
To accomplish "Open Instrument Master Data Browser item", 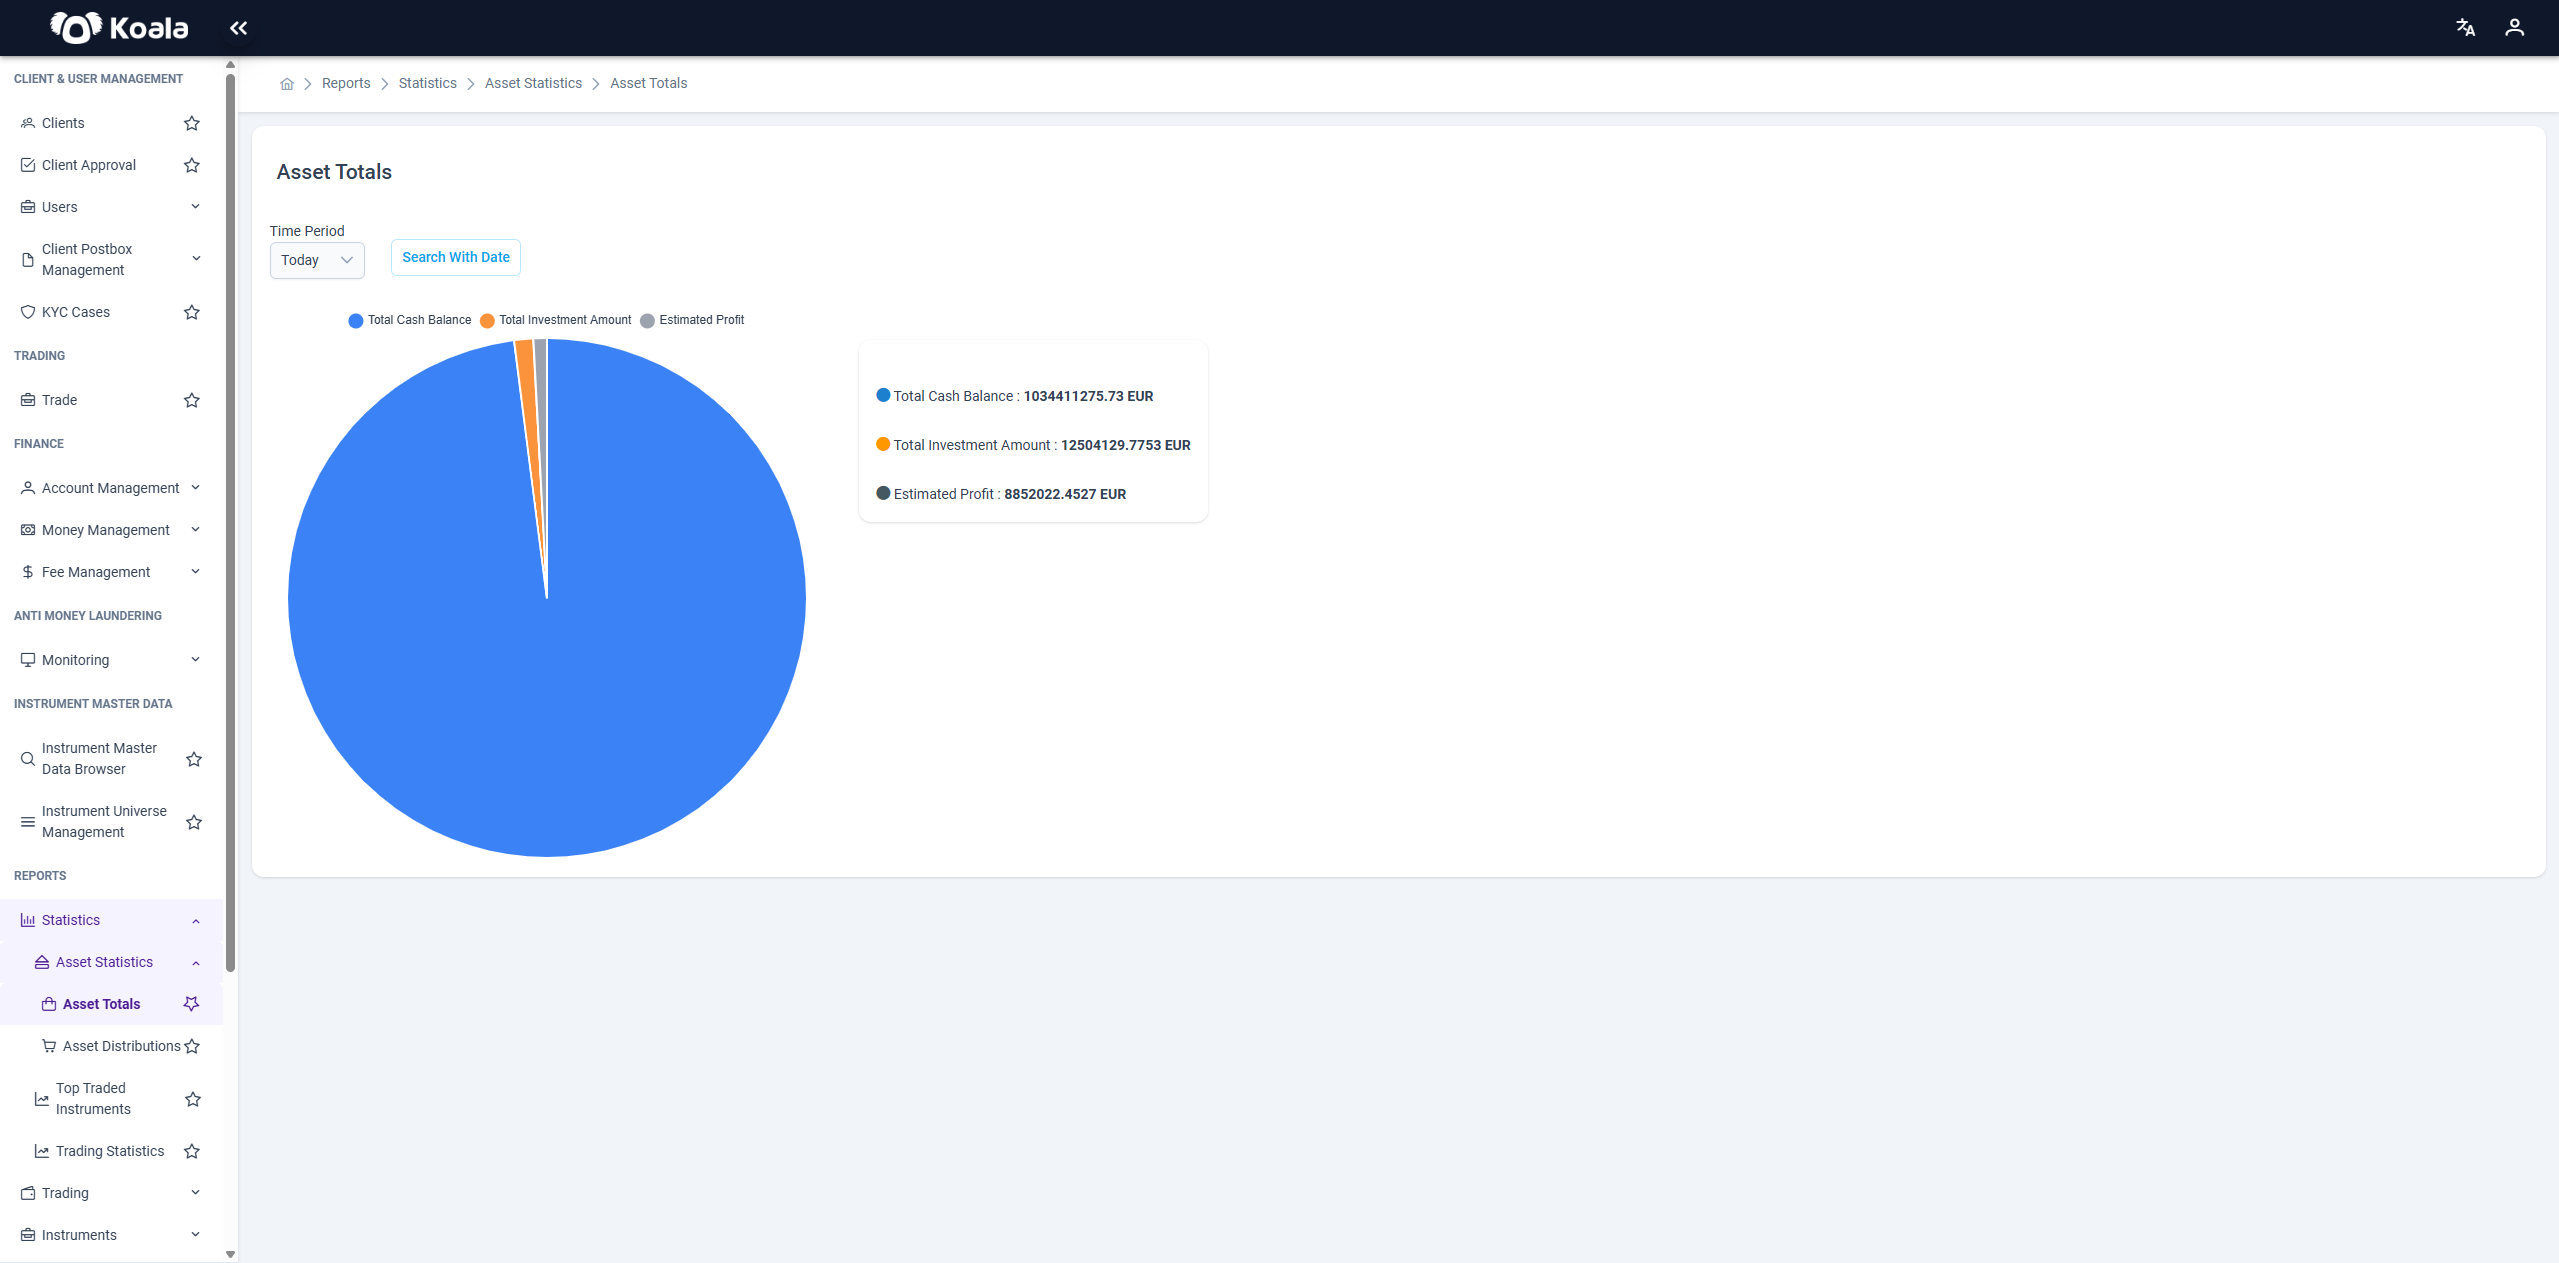I will point(99,758).
